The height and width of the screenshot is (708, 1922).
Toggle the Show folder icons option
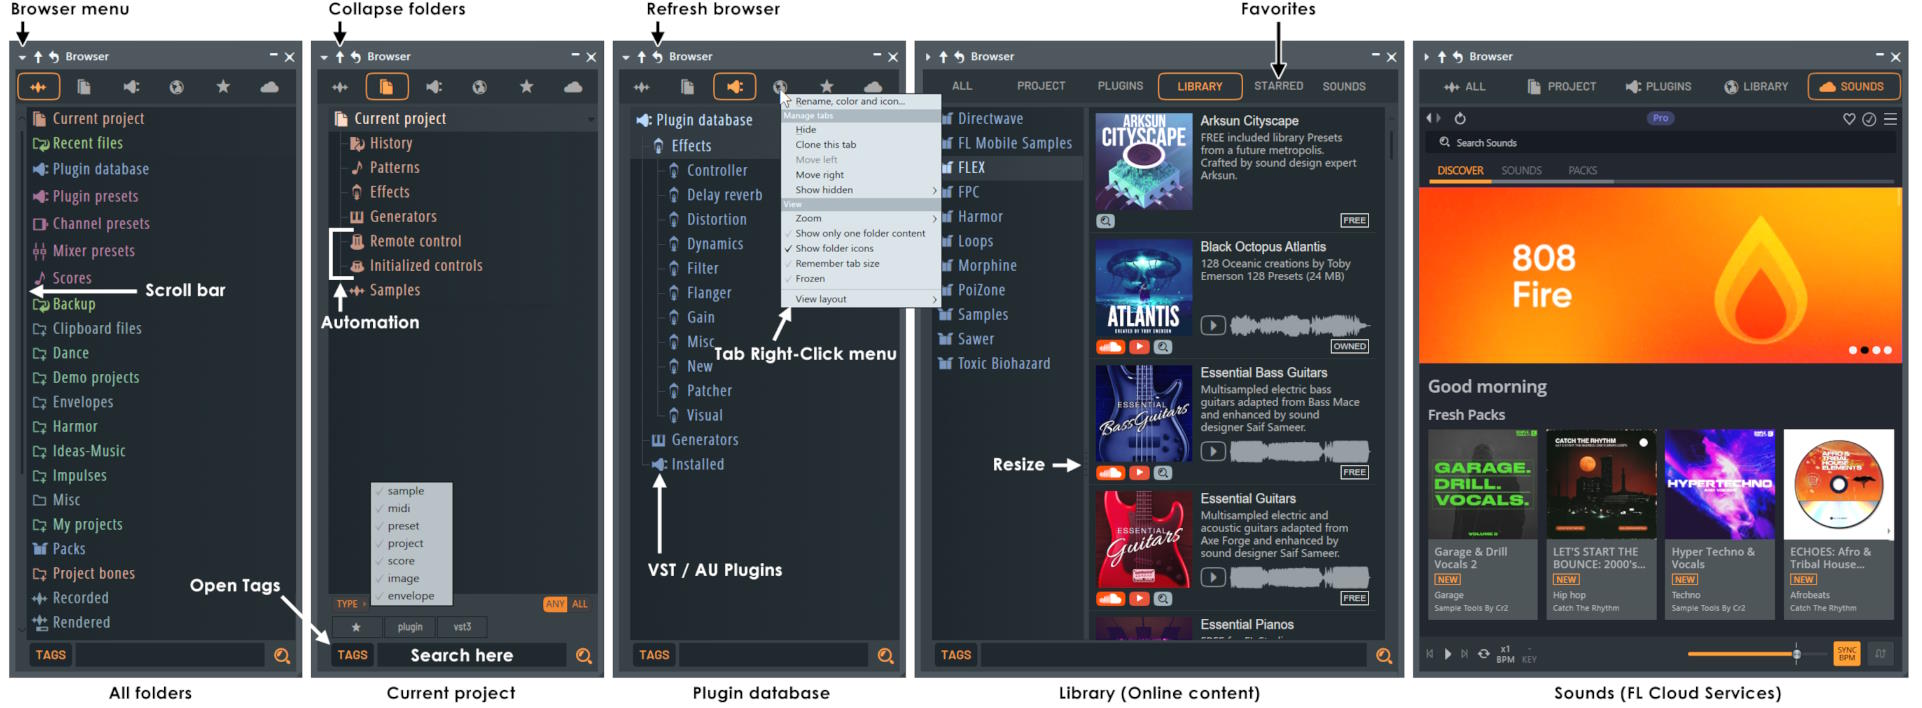(x=834, y=248)
